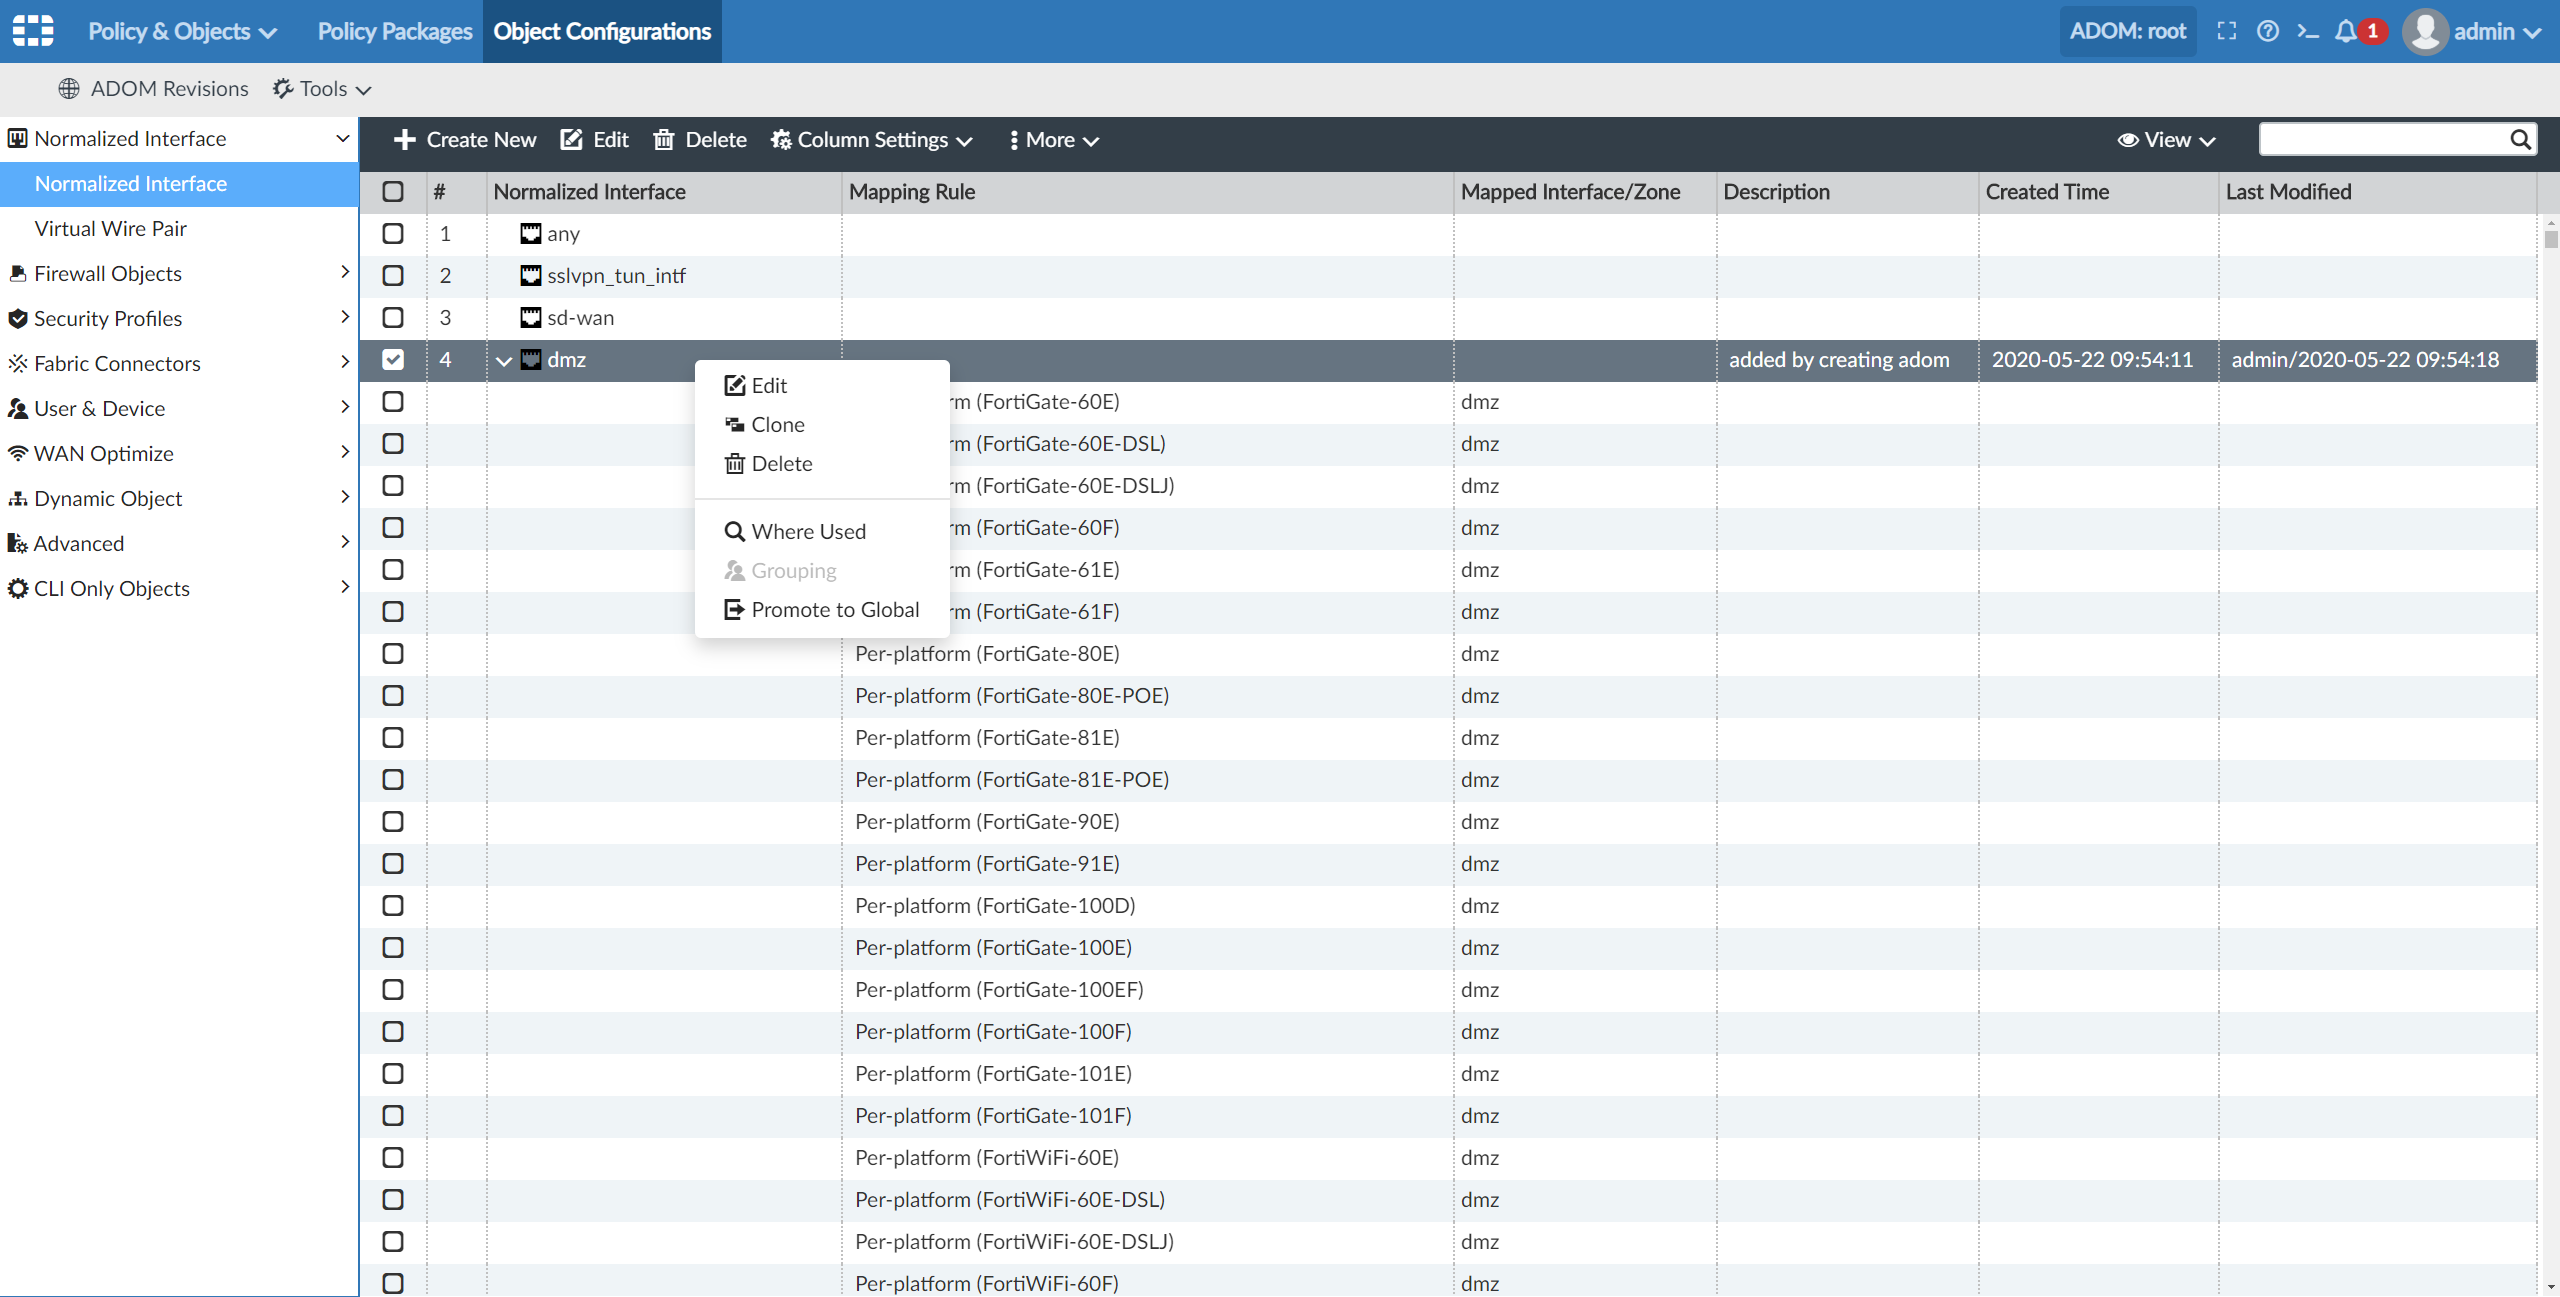Click the search magnifier icon
This screenshot has width=2560, height=1297.
[x=2521, y=140]
